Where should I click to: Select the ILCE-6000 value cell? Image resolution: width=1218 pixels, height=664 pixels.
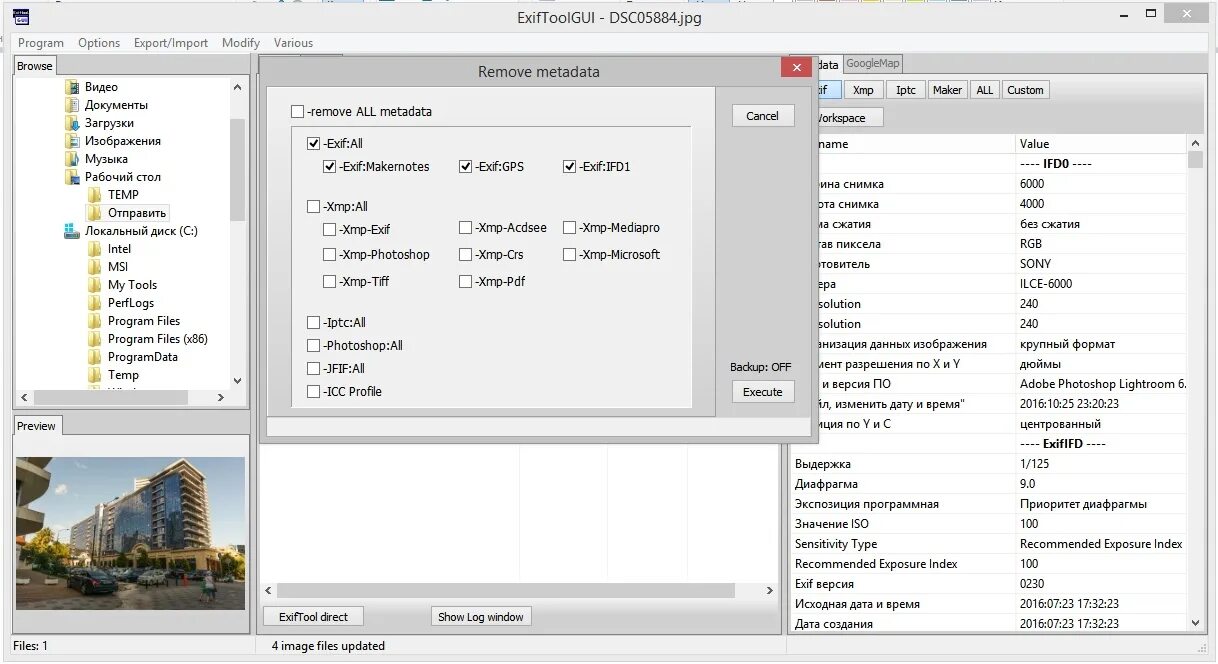[x=1101, y=284]
